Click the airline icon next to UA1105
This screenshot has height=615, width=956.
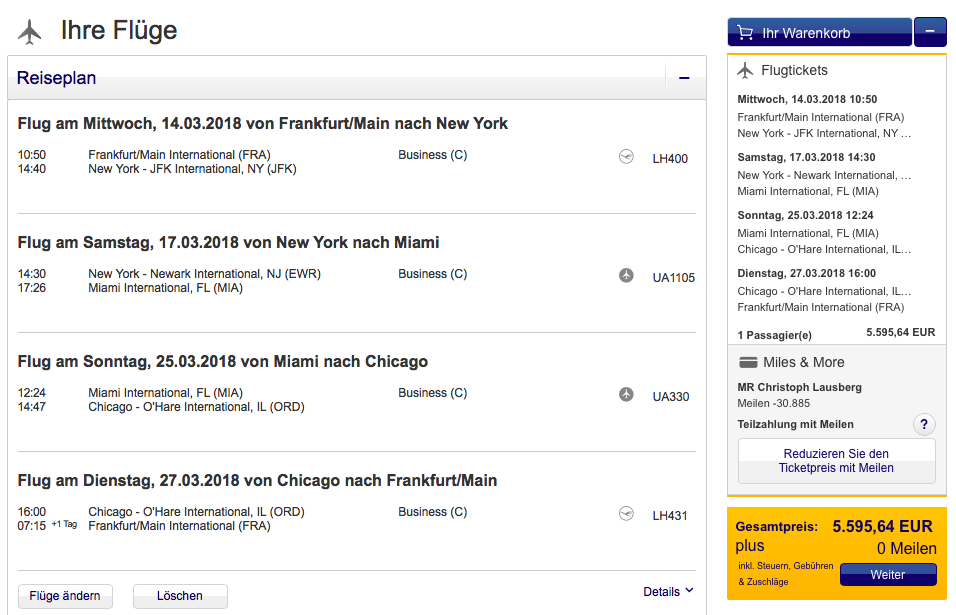point(627,276)
